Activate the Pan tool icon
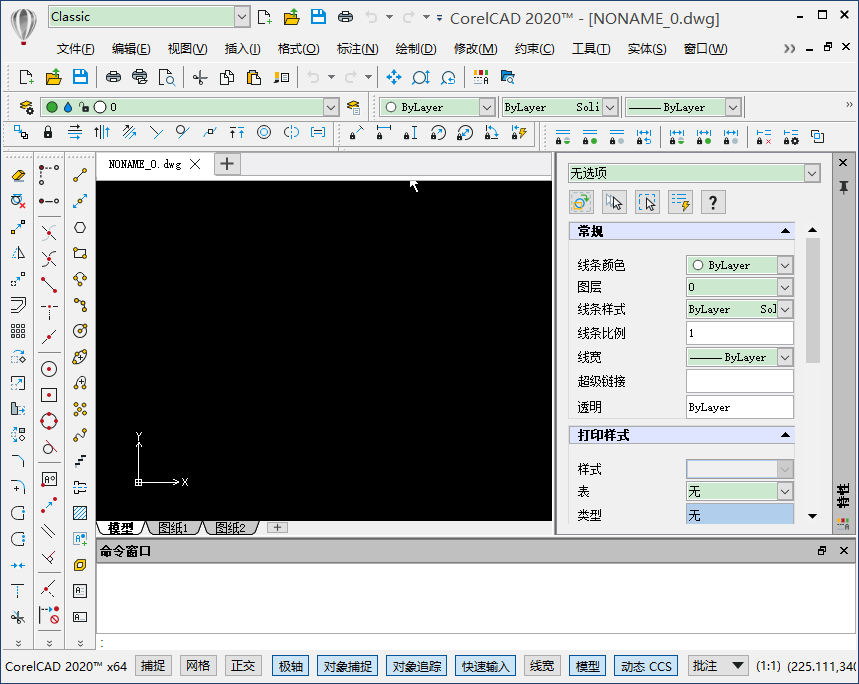 (x=393, y=77)
